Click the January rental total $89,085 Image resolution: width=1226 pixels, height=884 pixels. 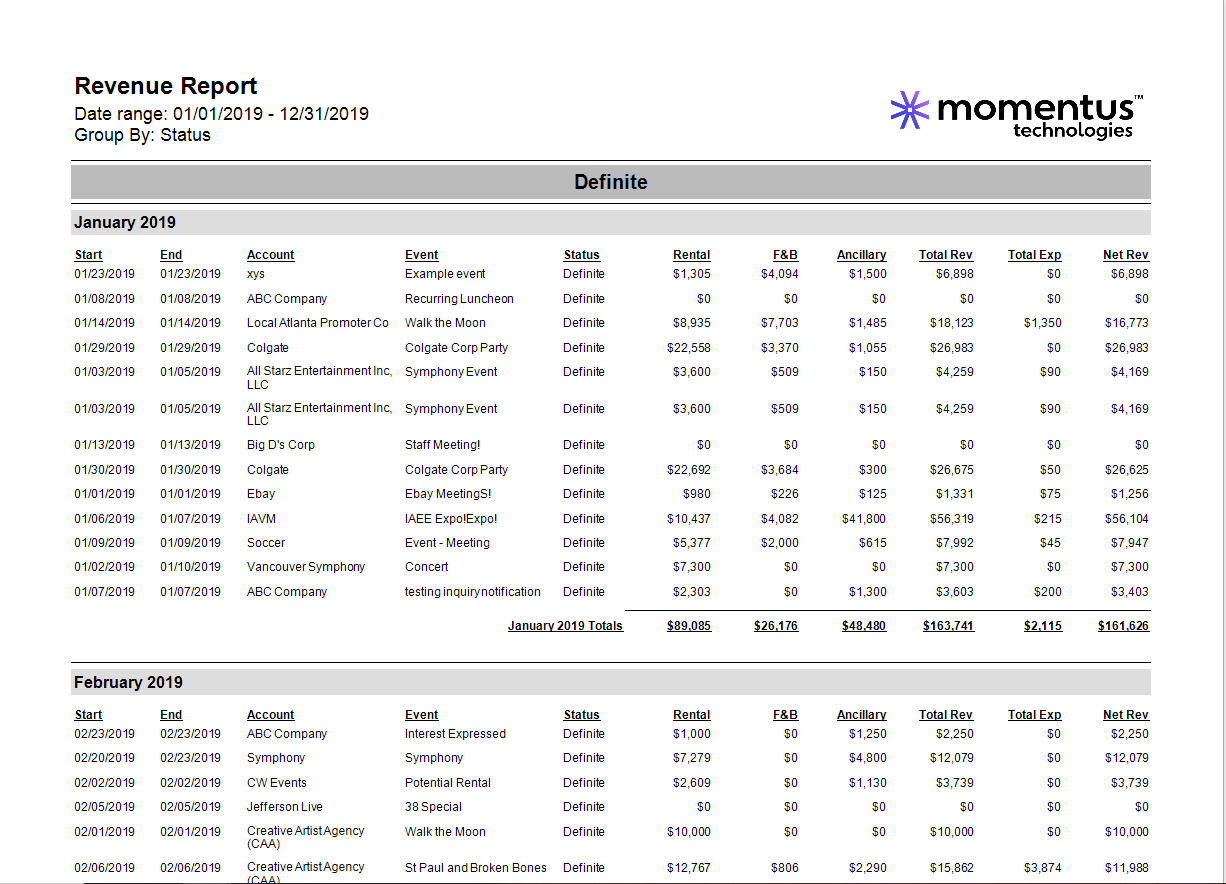click(x=689, y=626)
